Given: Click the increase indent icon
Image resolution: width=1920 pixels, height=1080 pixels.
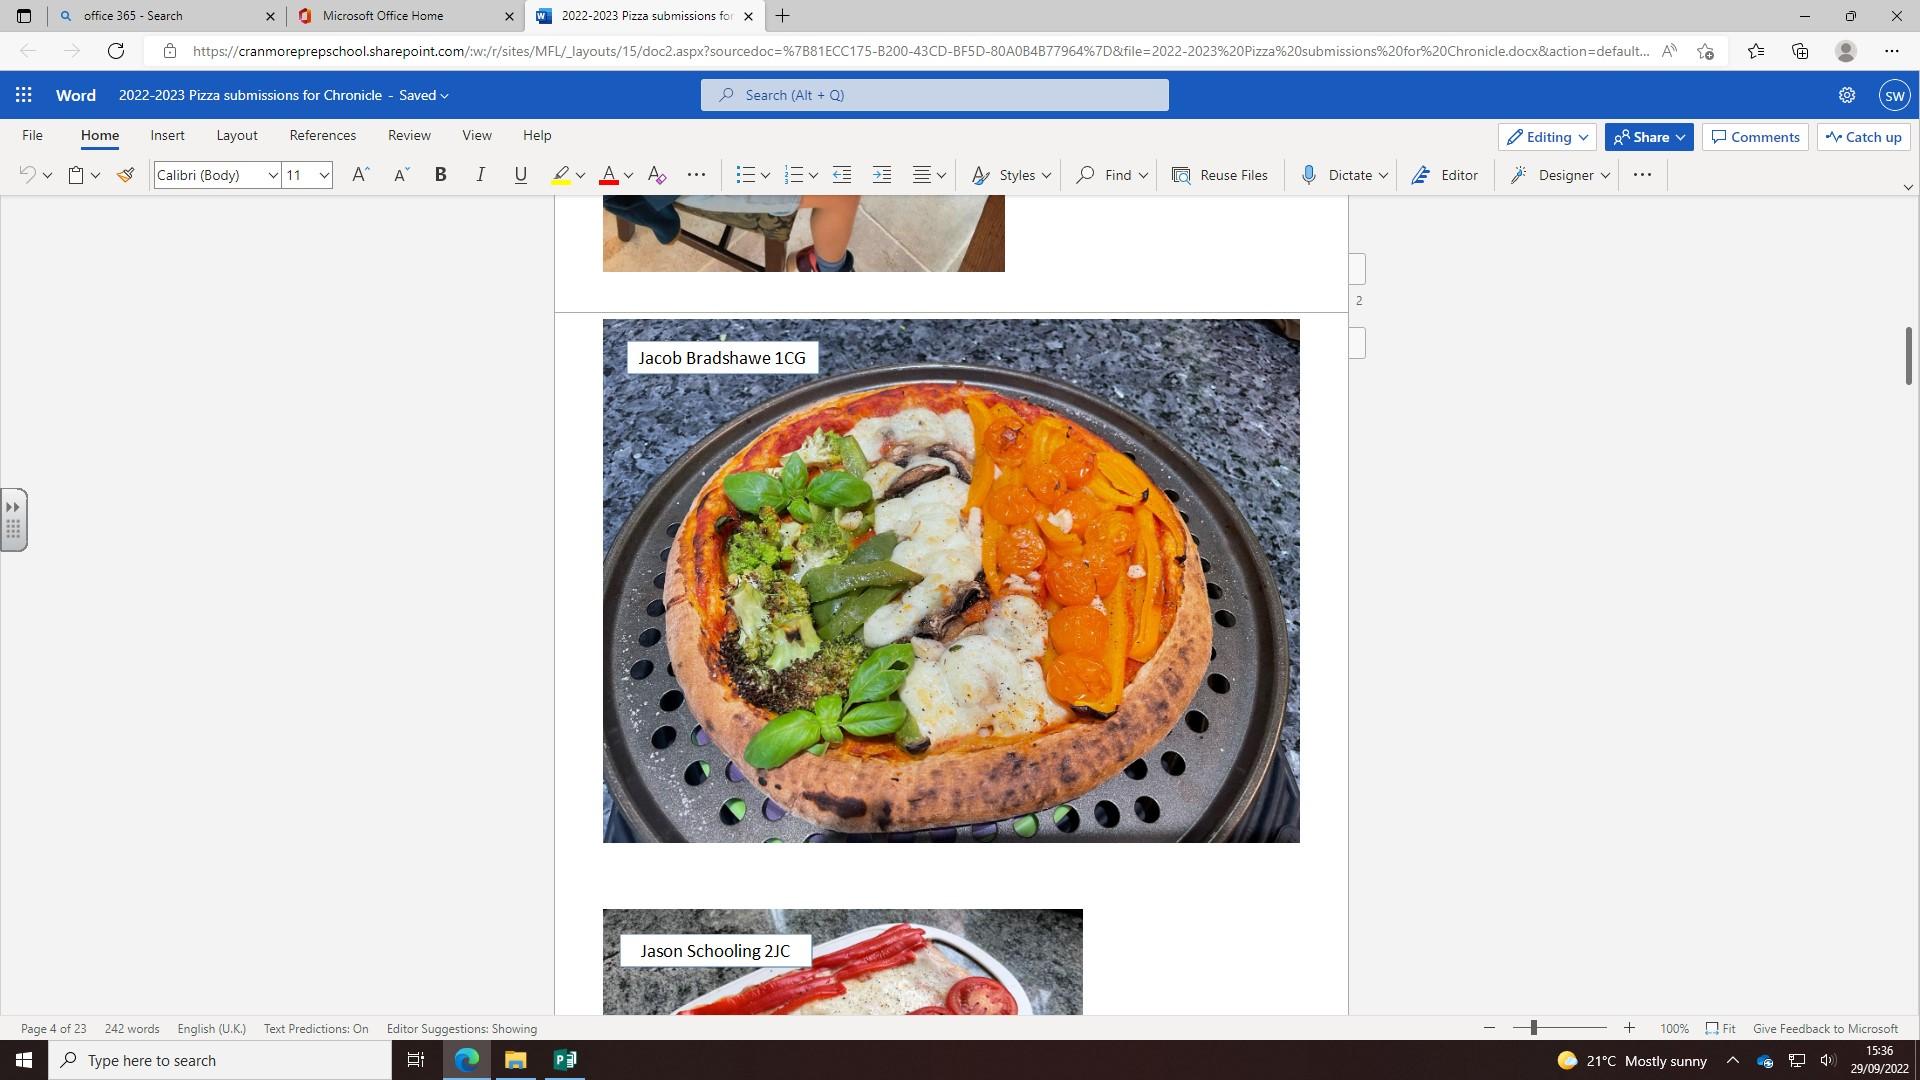Looking at the screenshot, I should coord(882,175).
